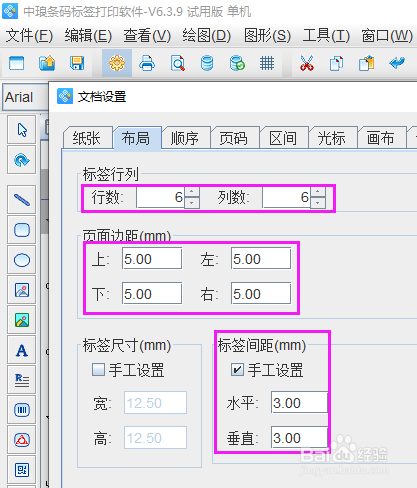Open the 图形(S) menu
The height and width of the screenshot is (488, 417).
(267, 35)
